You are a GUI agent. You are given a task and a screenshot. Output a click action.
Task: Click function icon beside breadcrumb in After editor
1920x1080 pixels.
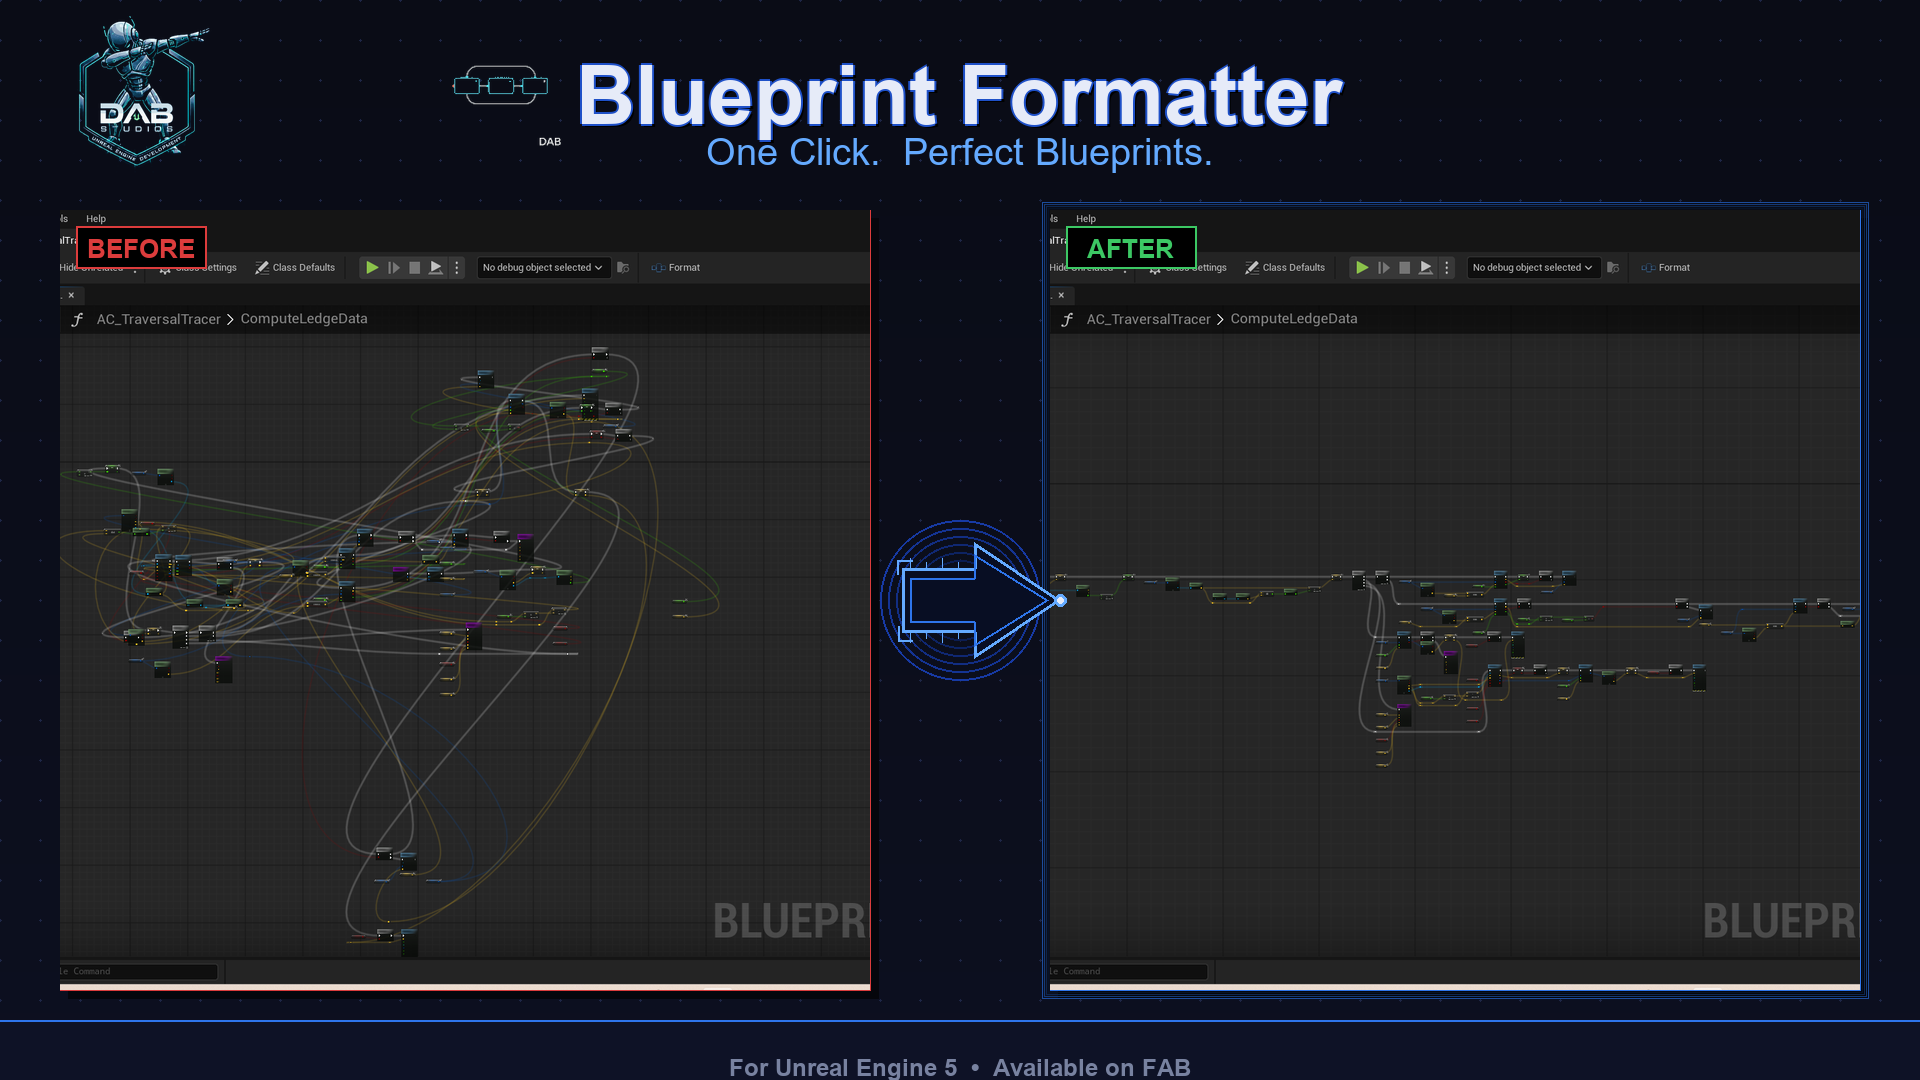click(1067, 319)
